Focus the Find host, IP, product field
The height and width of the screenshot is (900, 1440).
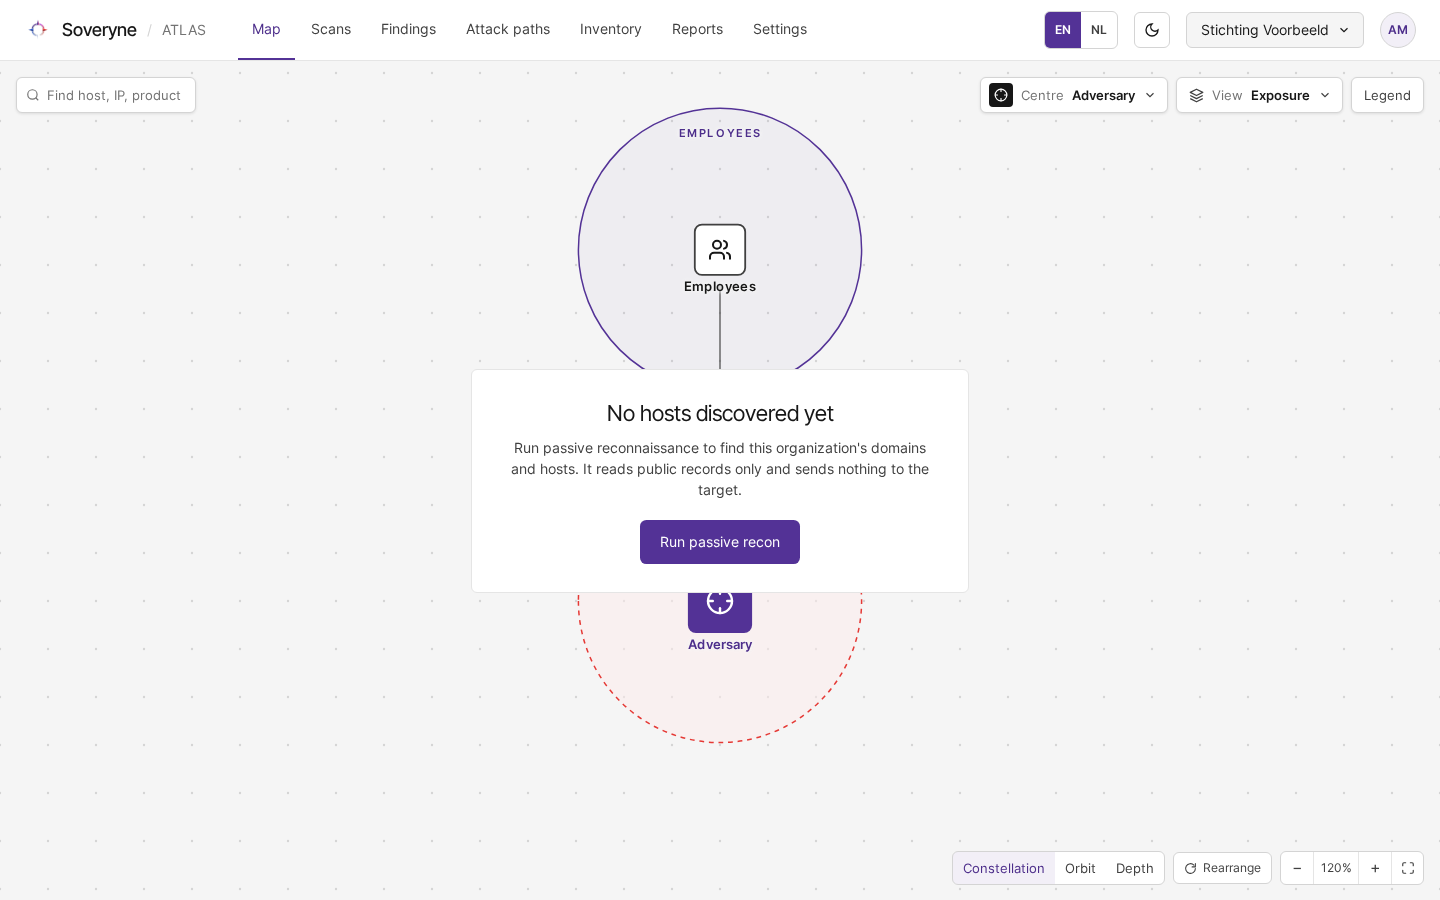coord(106,95)
